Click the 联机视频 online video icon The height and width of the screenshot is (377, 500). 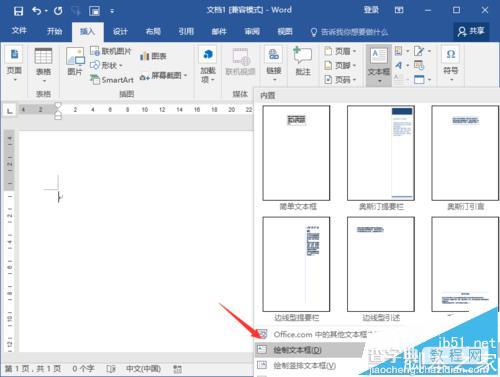(240, 62)
